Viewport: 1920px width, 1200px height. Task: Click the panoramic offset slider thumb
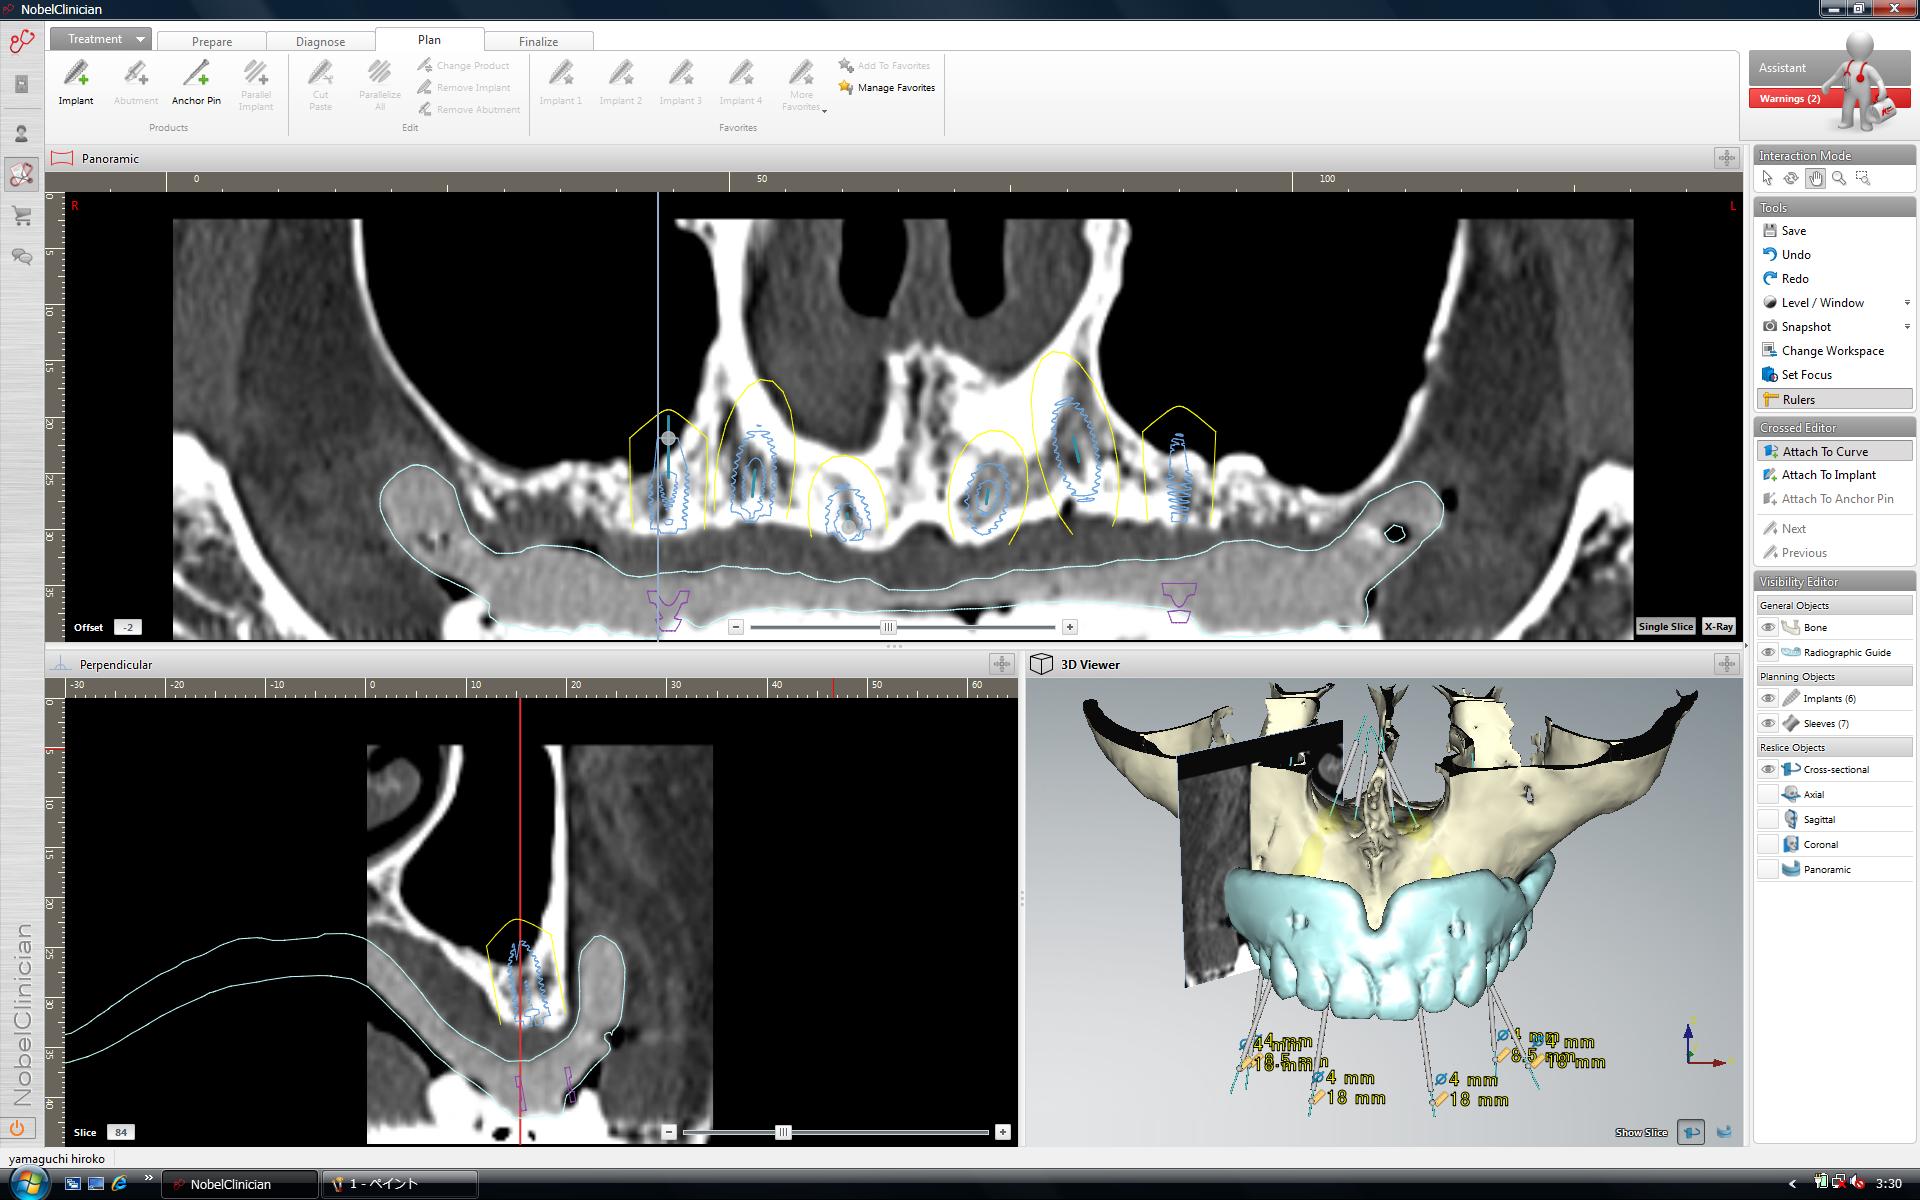point(888,627)
